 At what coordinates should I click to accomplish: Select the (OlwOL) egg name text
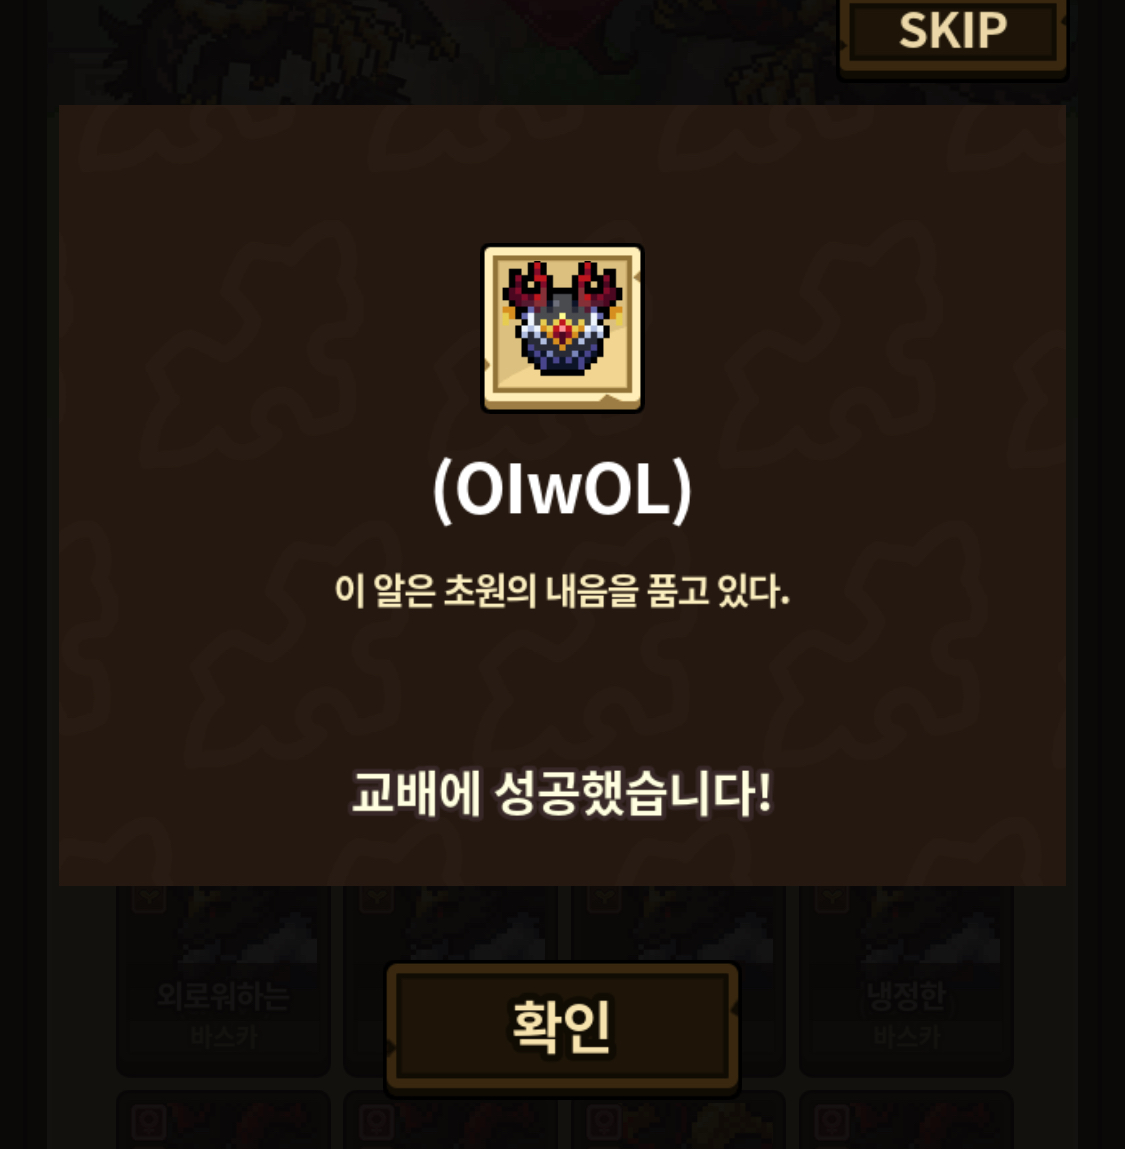click(562, 490)
